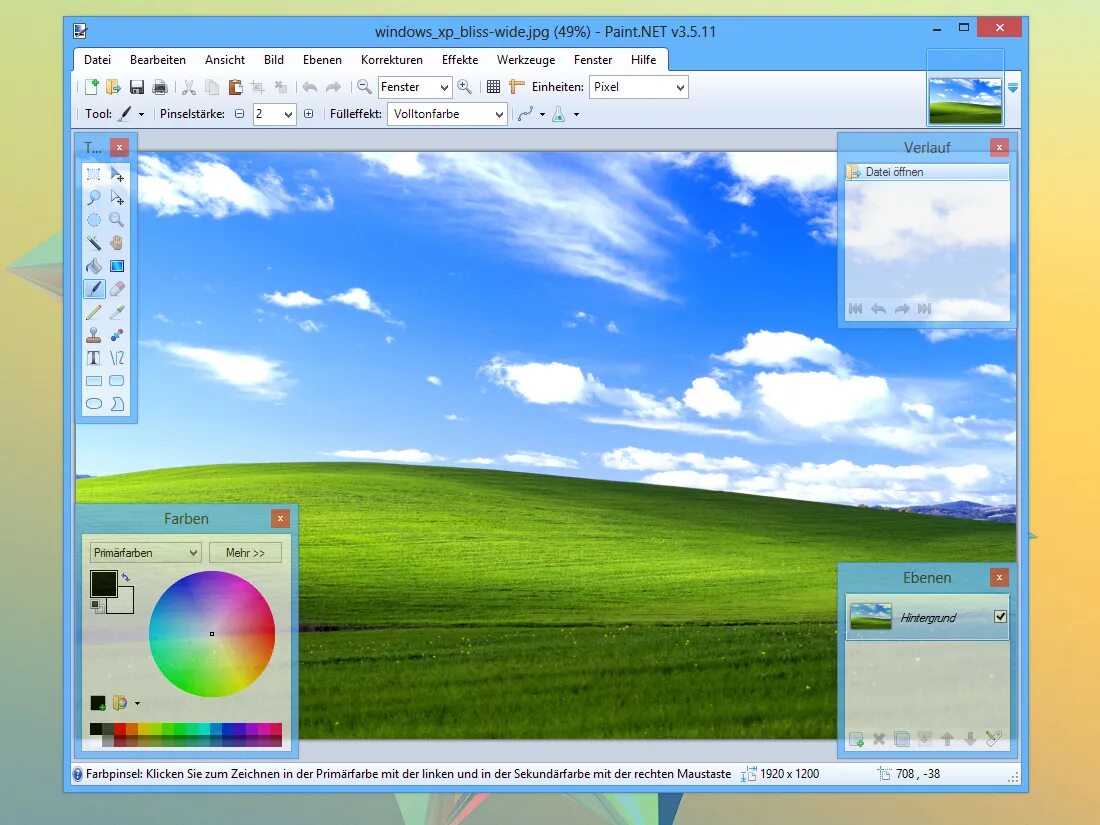Open the Ebenen menu
Image resolution: width=1100 pixels, height=825 pixels.
click(x=322, y=60)
